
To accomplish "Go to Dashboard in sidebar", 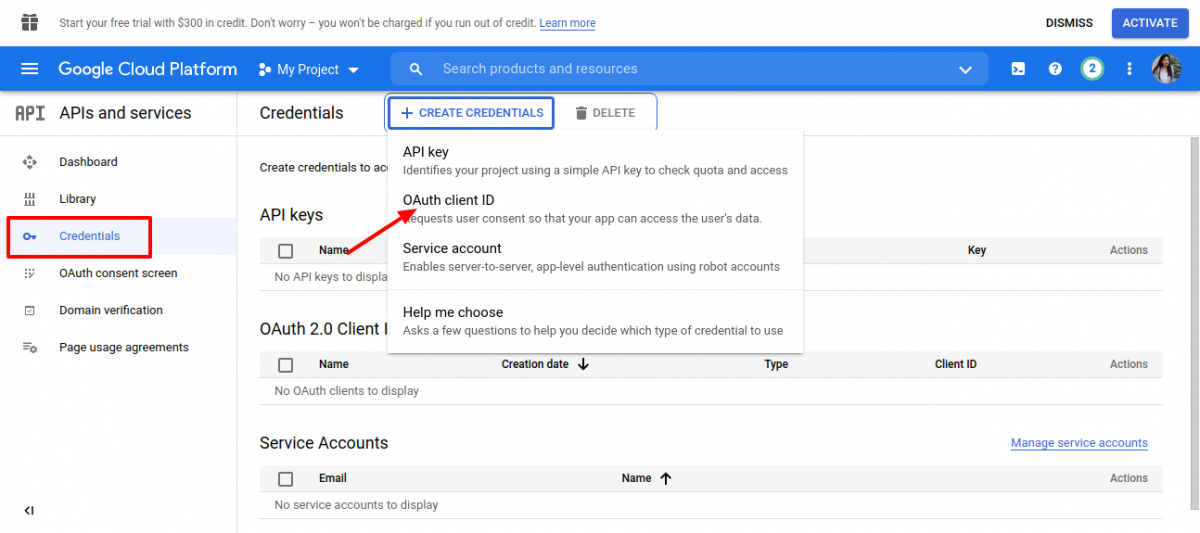I will pos(88,162).
